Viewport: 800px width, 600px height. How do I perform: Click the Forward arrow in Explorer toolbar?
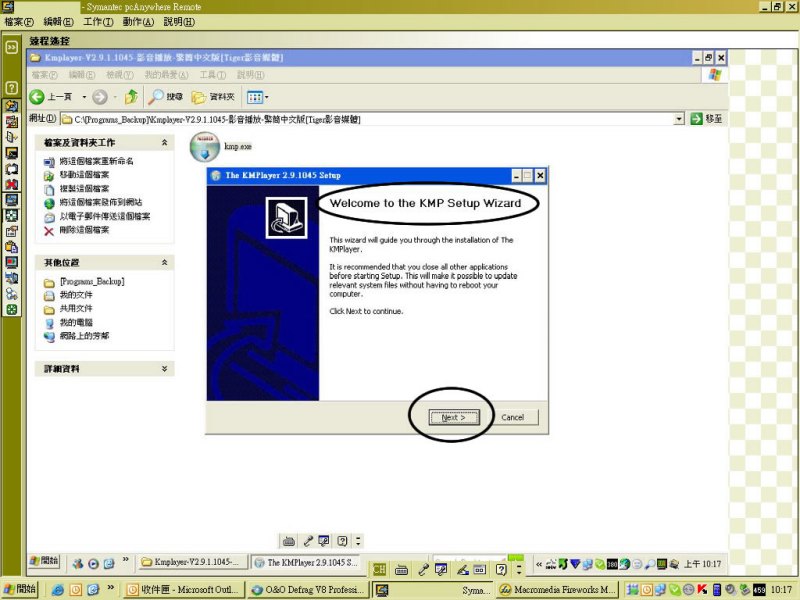tap(99, 97)
